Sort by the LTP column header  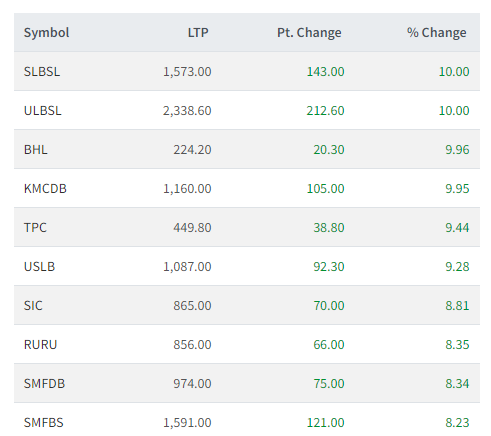(198, 33)
